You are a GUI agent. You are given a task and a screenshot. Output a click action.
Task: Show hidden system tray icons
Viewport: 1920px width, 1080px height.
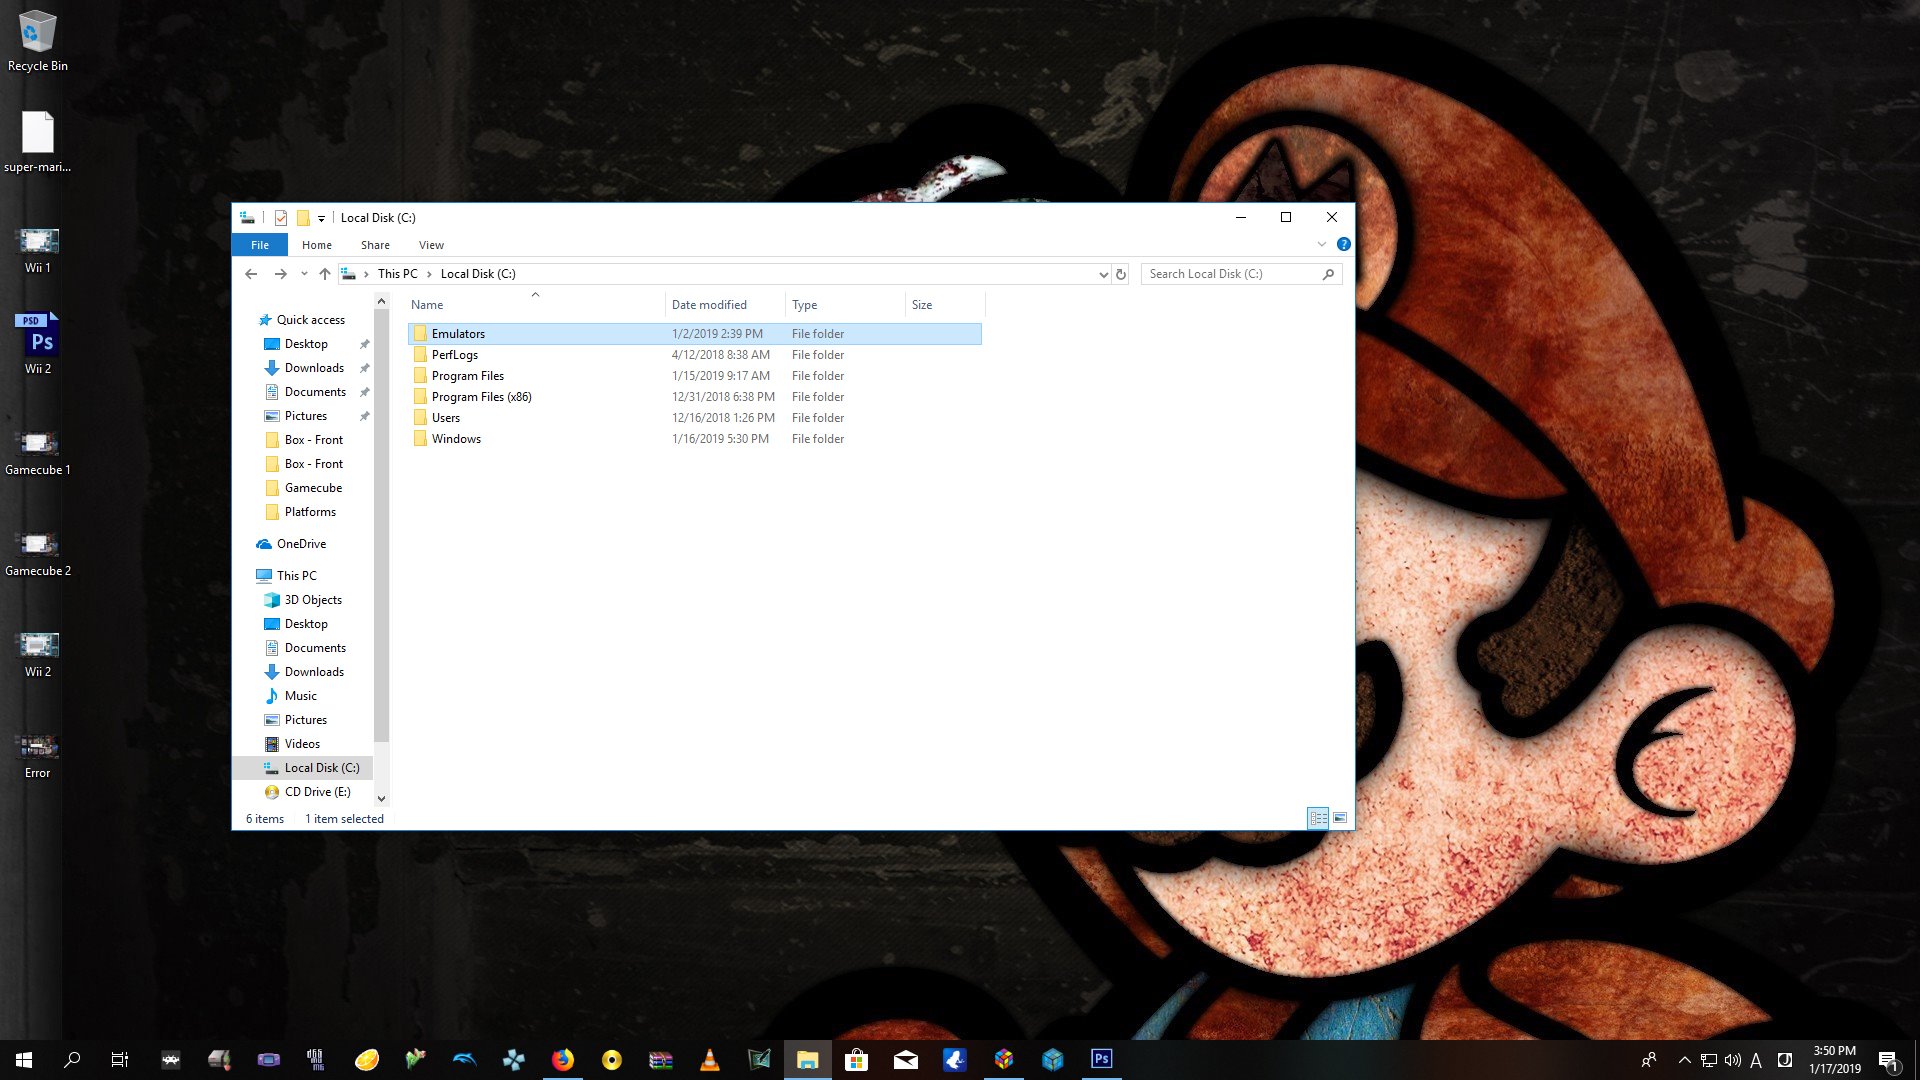[x=1684, y=1060]
